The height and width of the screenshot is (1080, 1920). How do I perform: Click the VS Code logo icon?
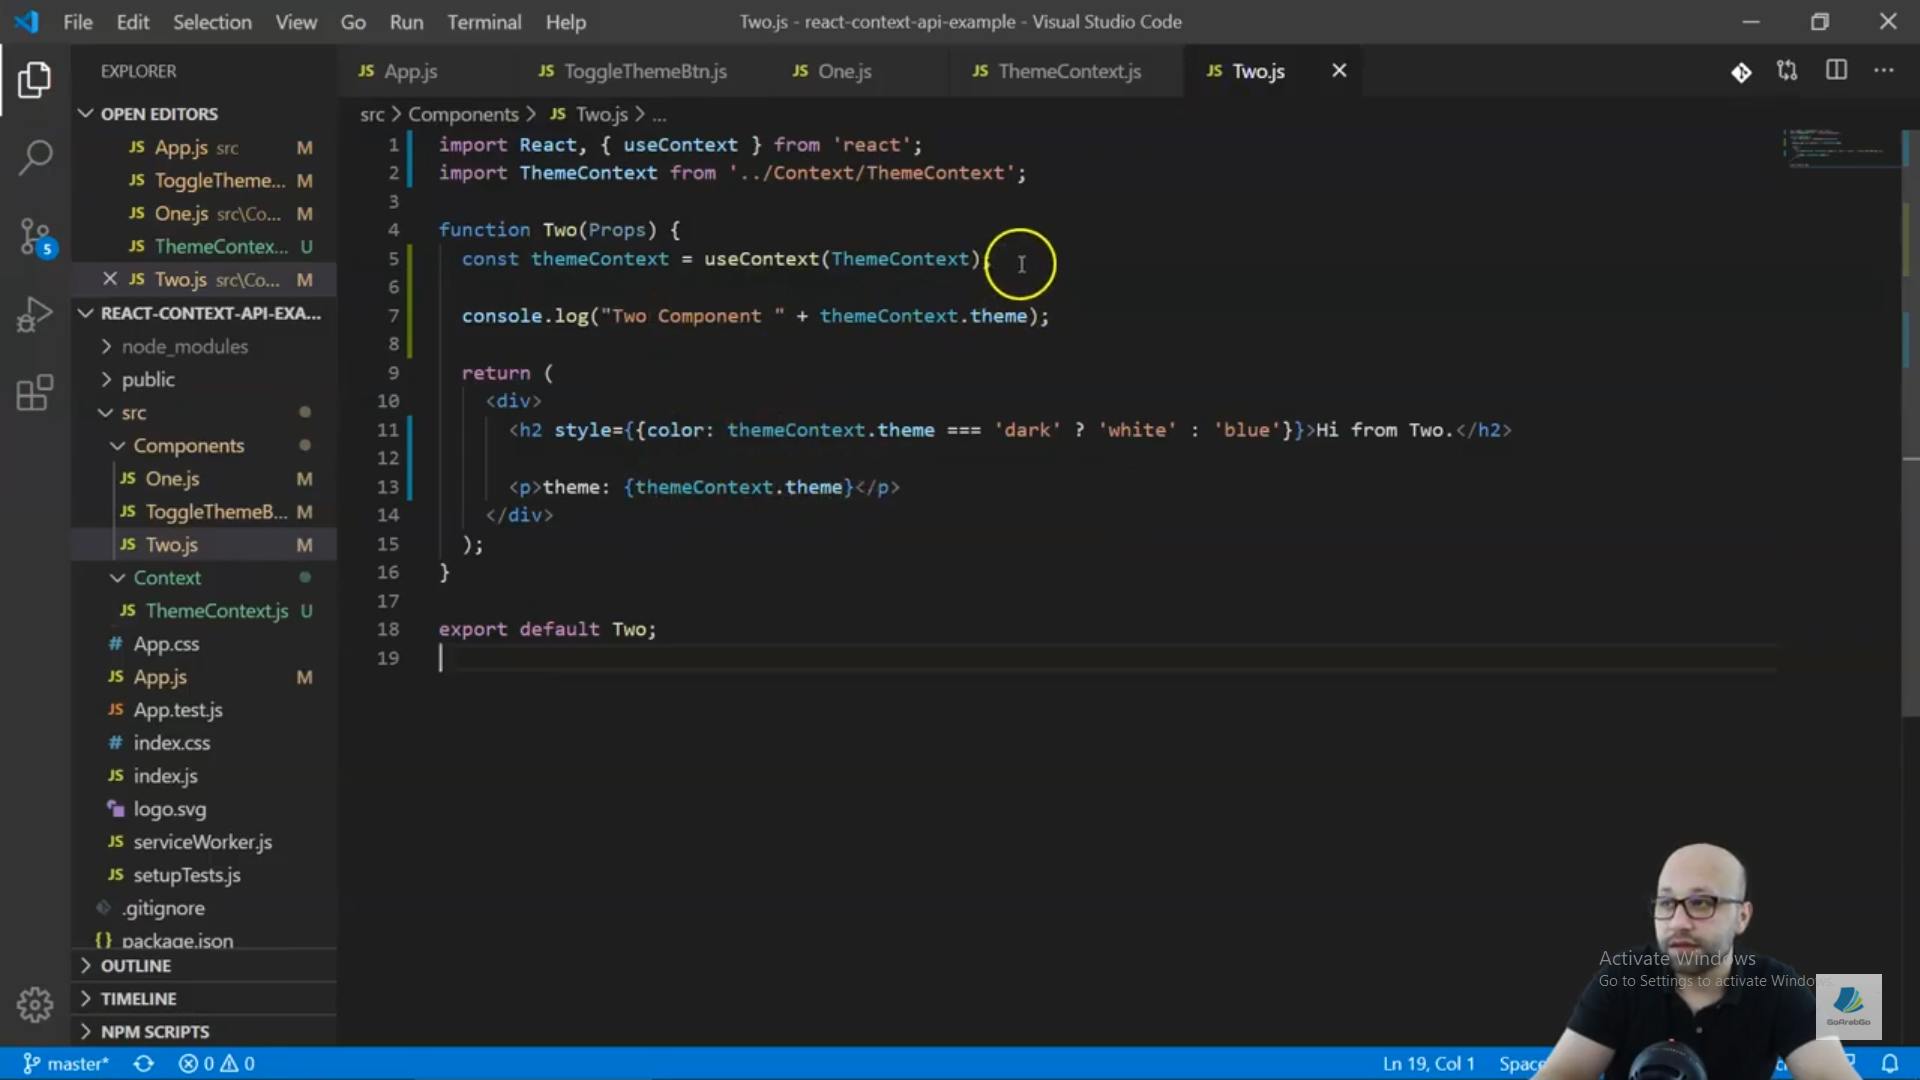pos(27,21)
